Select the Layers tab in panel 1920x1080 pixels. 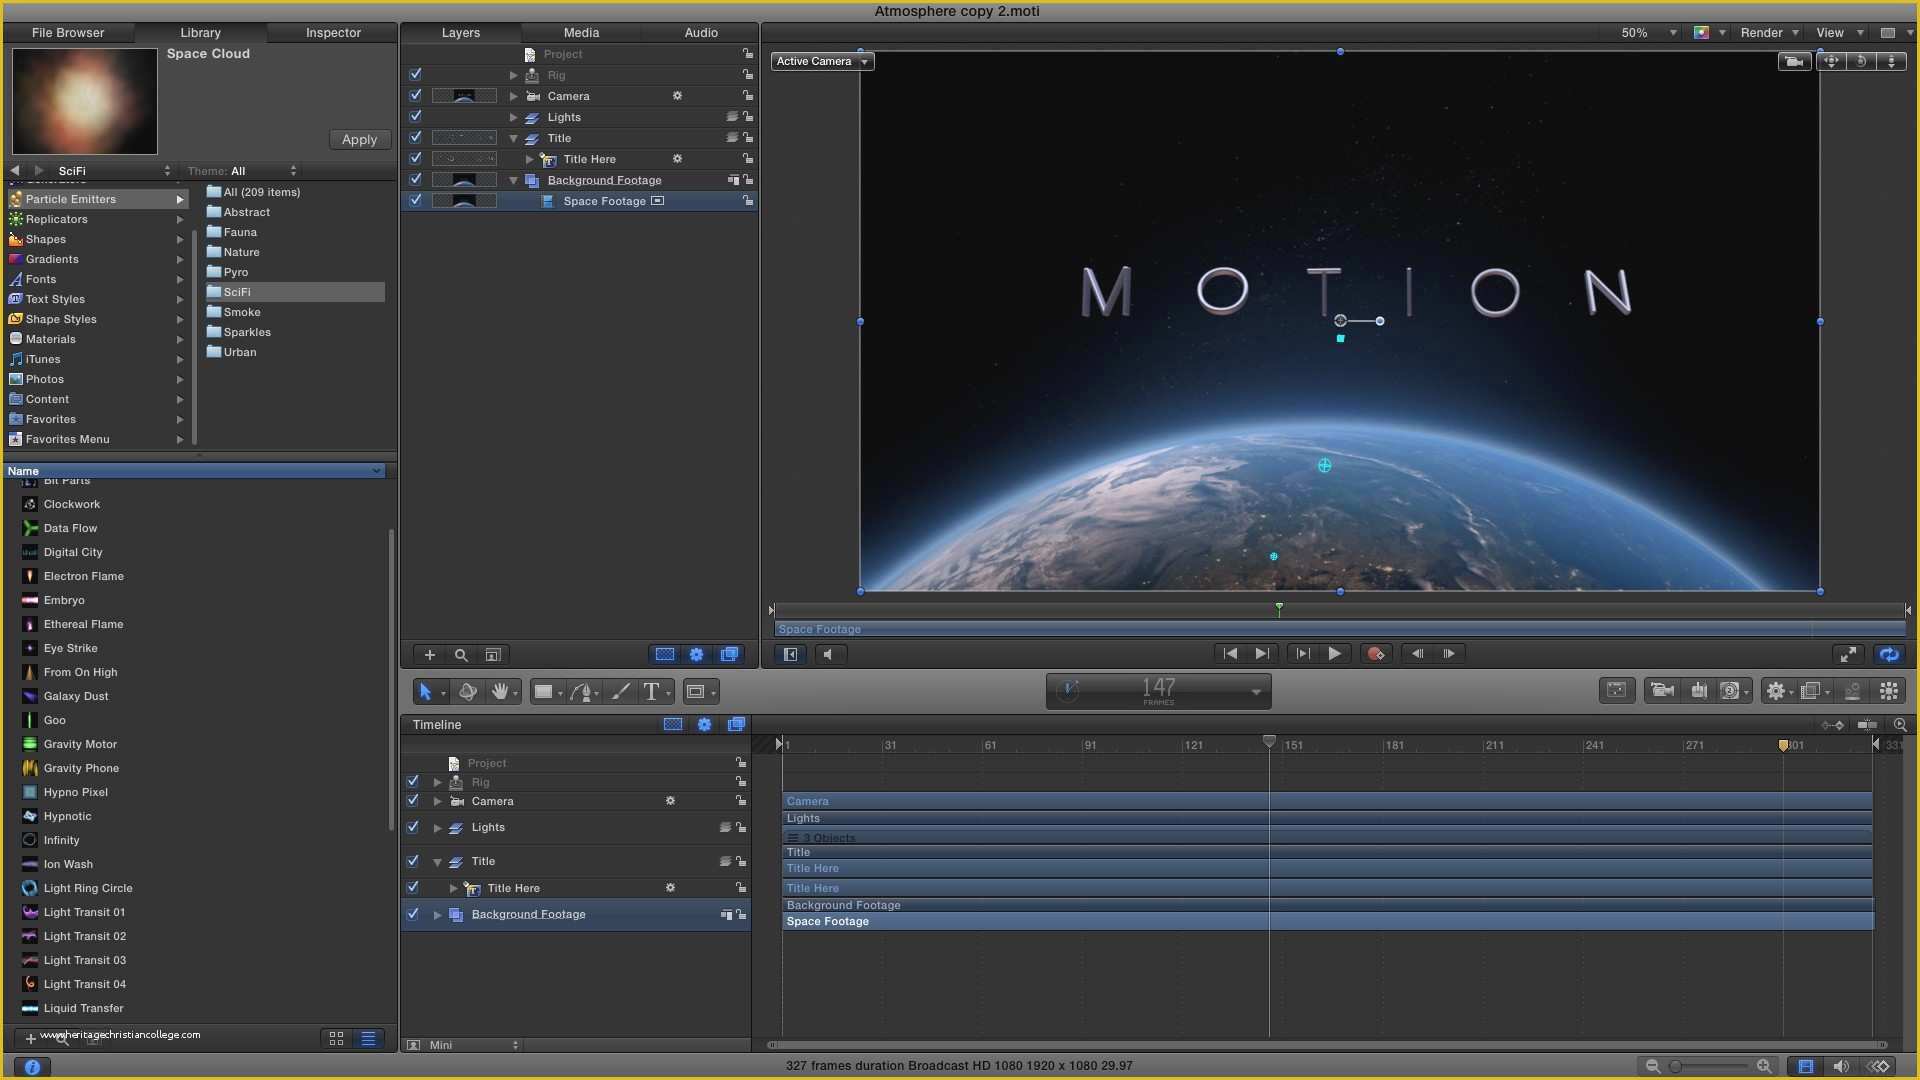click(x=460, y=32)
